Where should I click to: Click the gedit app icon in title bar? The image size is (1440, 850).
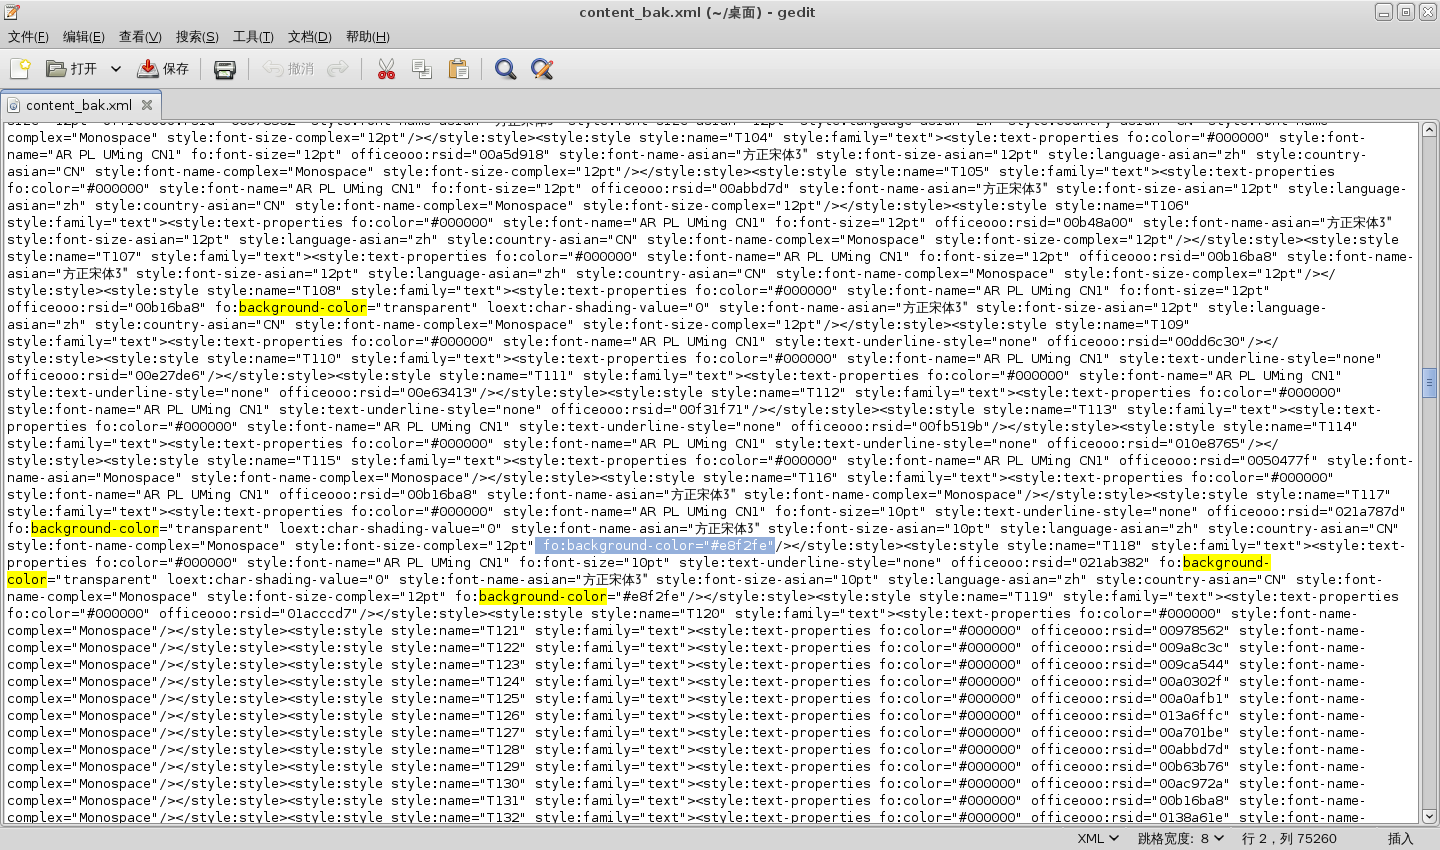pos(12,12)
